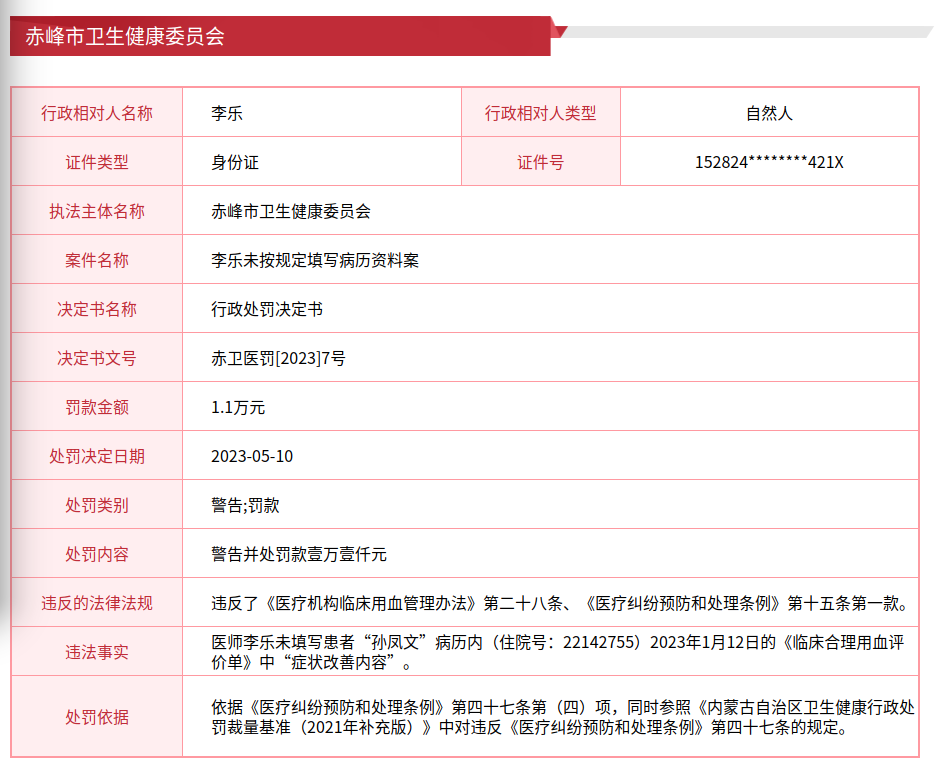Select the 证件号 label cell
The image size is (944, 767).
click(x=541, y=161)
